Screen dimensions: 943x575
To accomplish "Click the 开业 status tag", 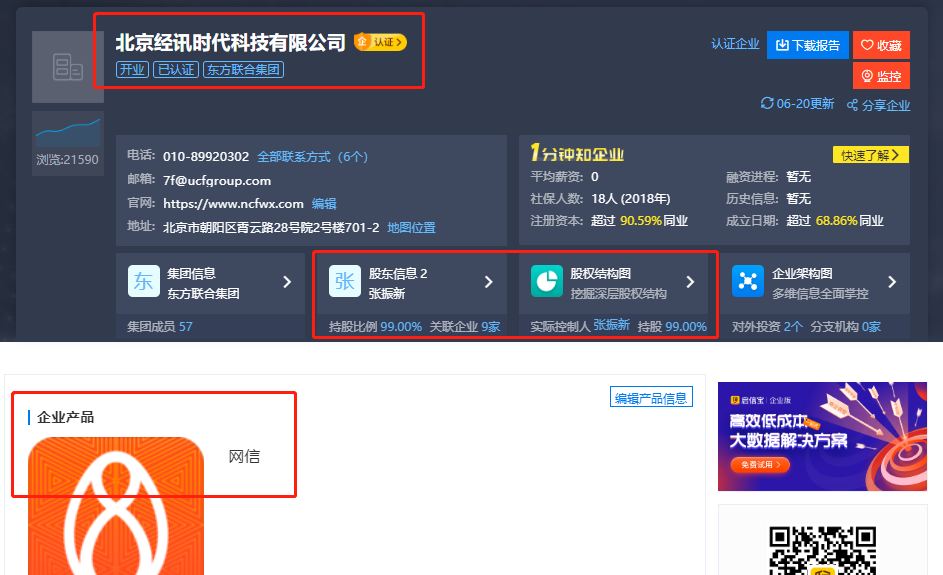I will 132,70.
